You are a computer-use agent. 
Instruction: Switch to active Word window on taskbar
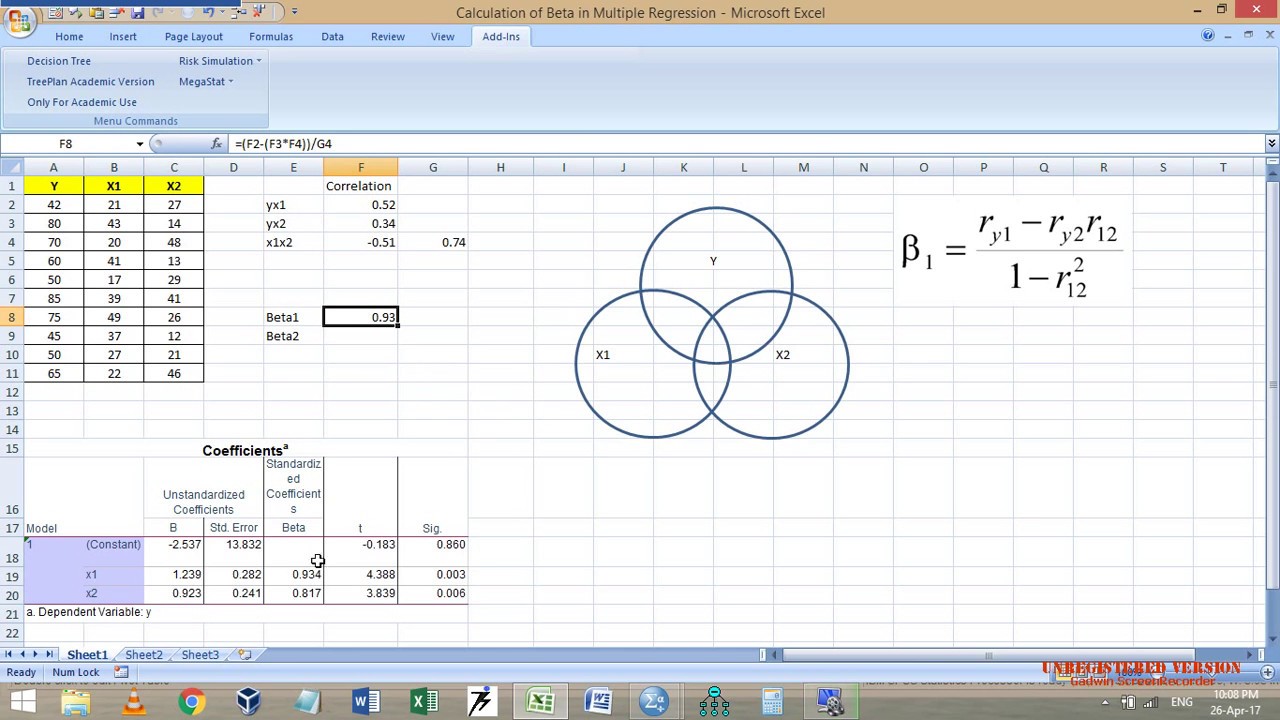click(598, 702)
